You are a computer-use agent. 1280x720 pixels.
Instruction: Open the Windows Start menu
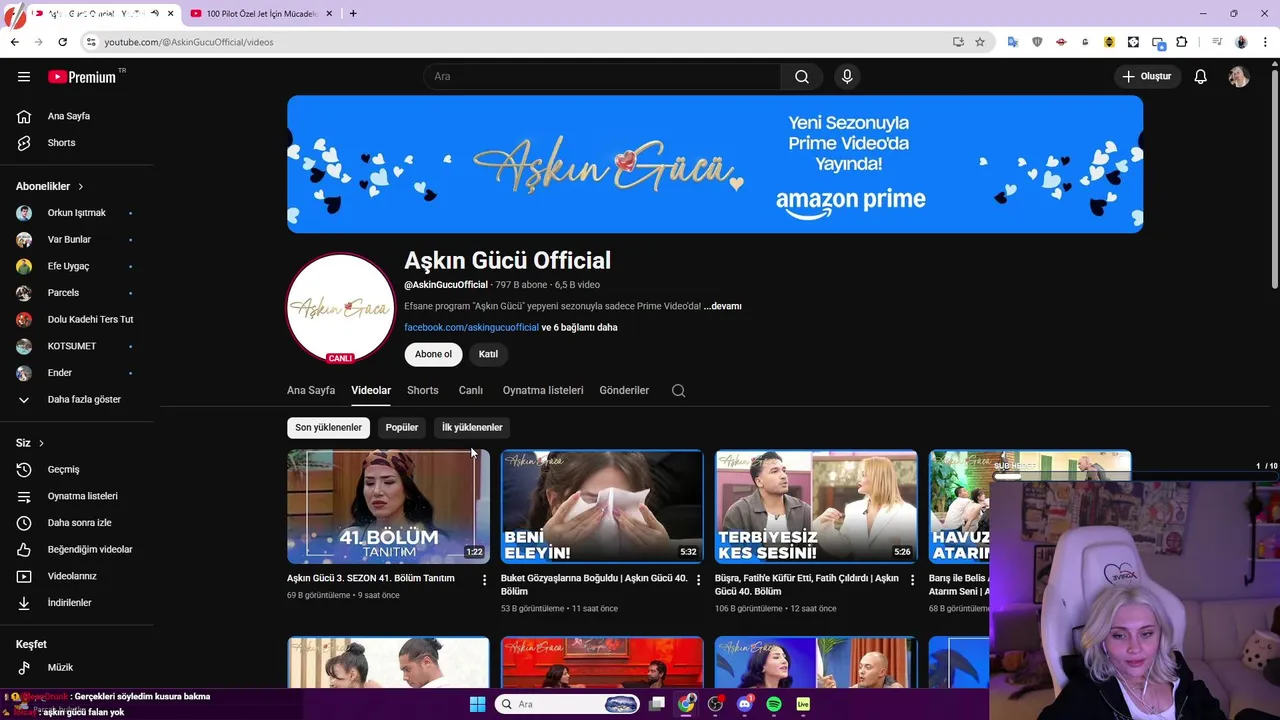click(x=477, y=704)
